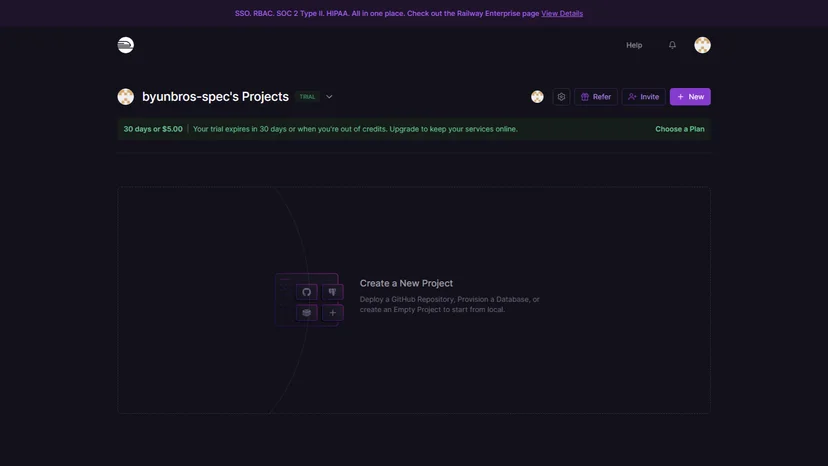
Task: Click the Create a New Project heading
Action: [406, 283]
